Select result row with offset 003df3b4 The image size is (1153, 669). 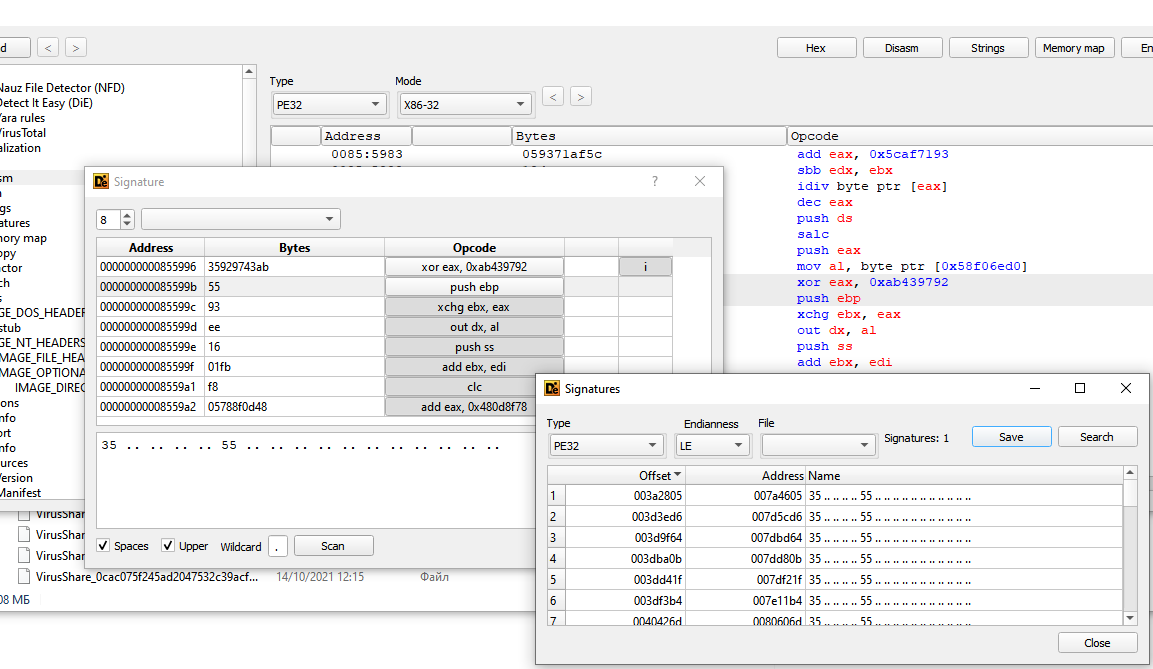click(835, 601)
